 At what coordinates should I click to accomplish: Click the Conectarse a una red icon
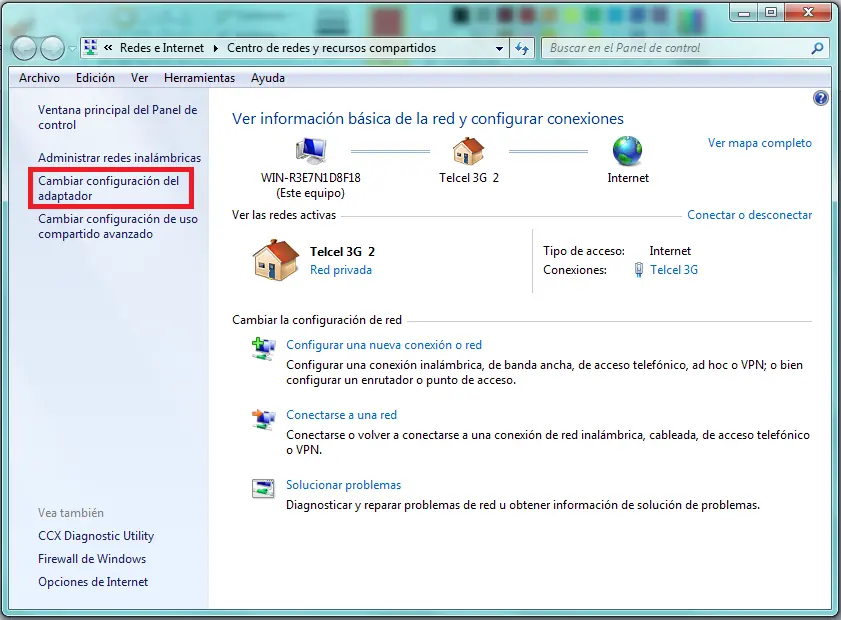click(x=263, y=419)
